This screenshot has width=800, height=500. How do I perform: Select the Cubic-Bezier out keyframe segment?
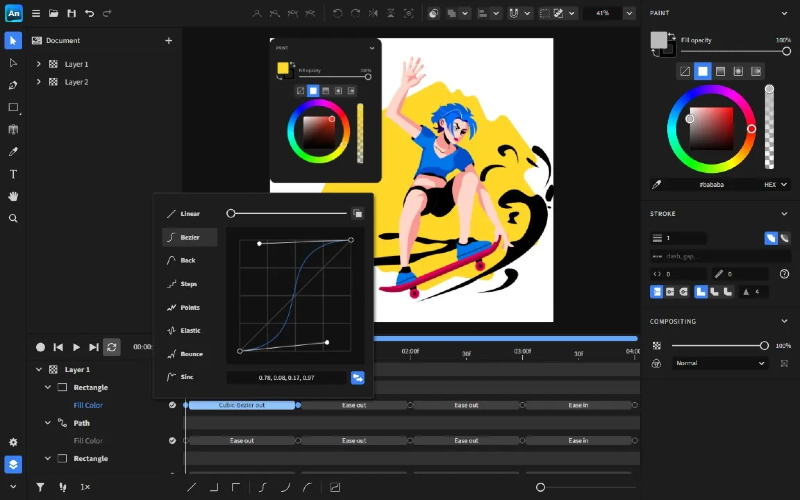coord(242,405)
